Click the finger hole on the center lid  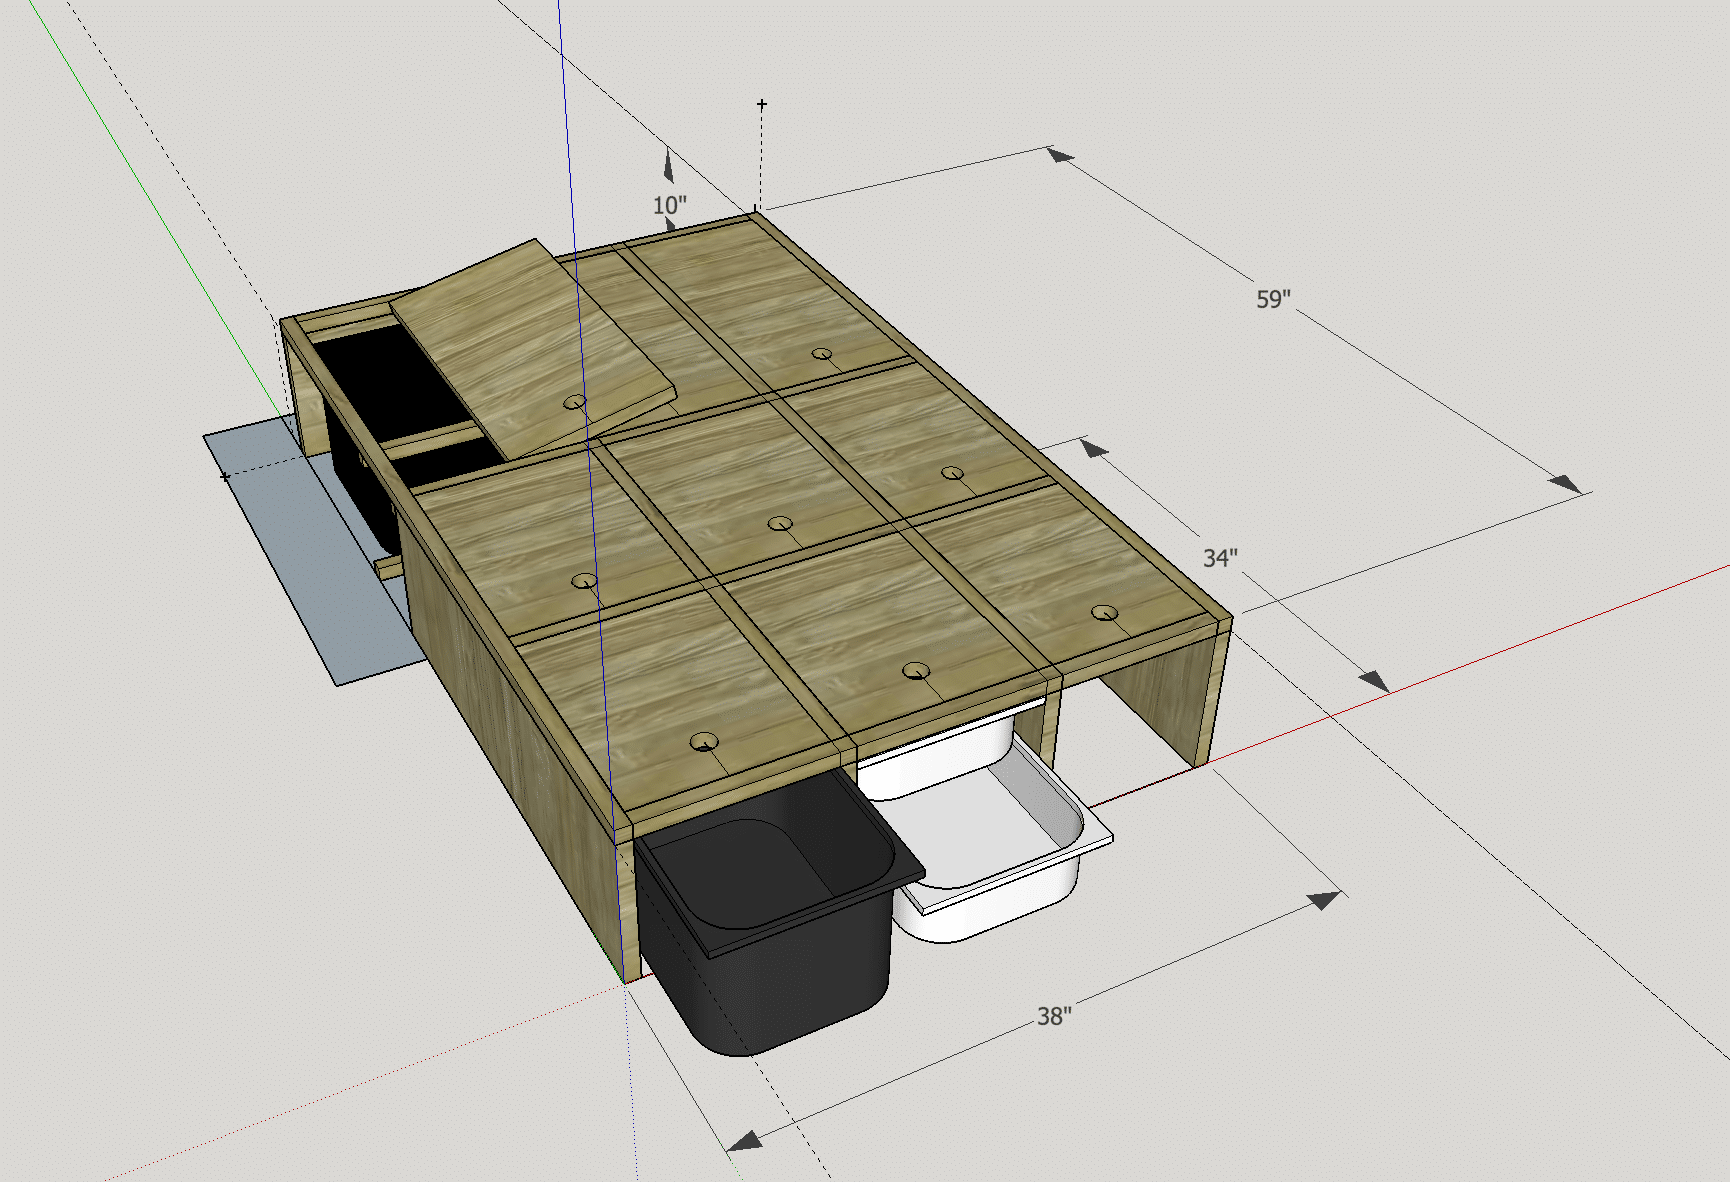click(x=779, y=523)
